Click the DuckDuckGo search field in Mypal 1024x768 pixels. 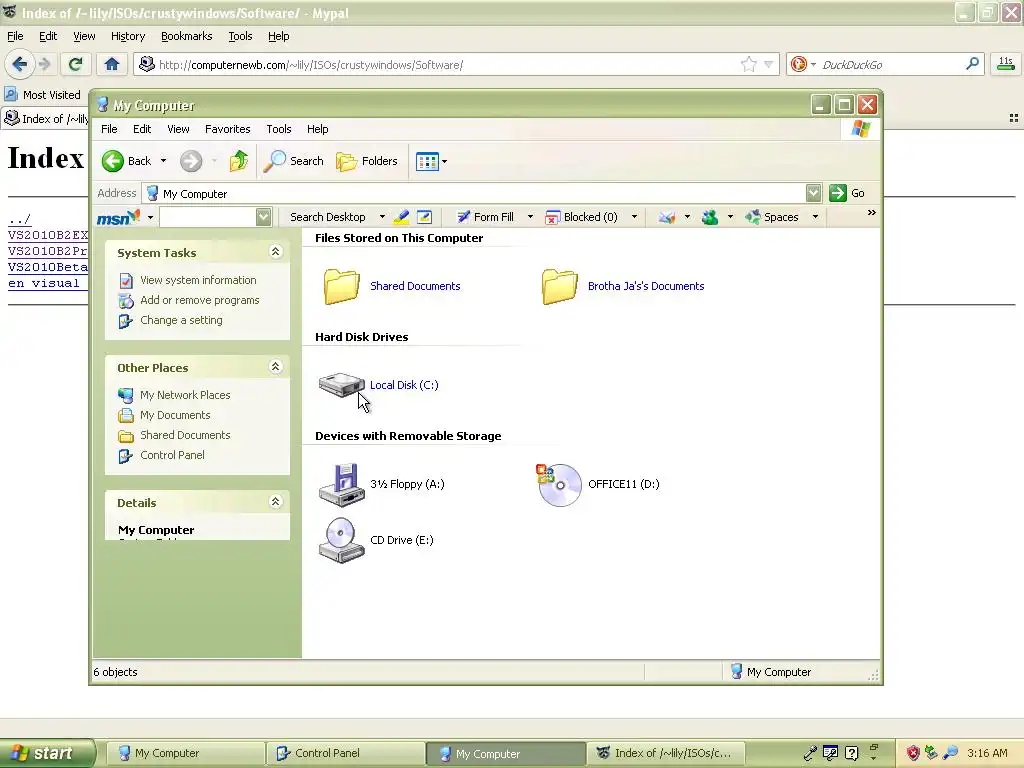[x=891, y=64]
